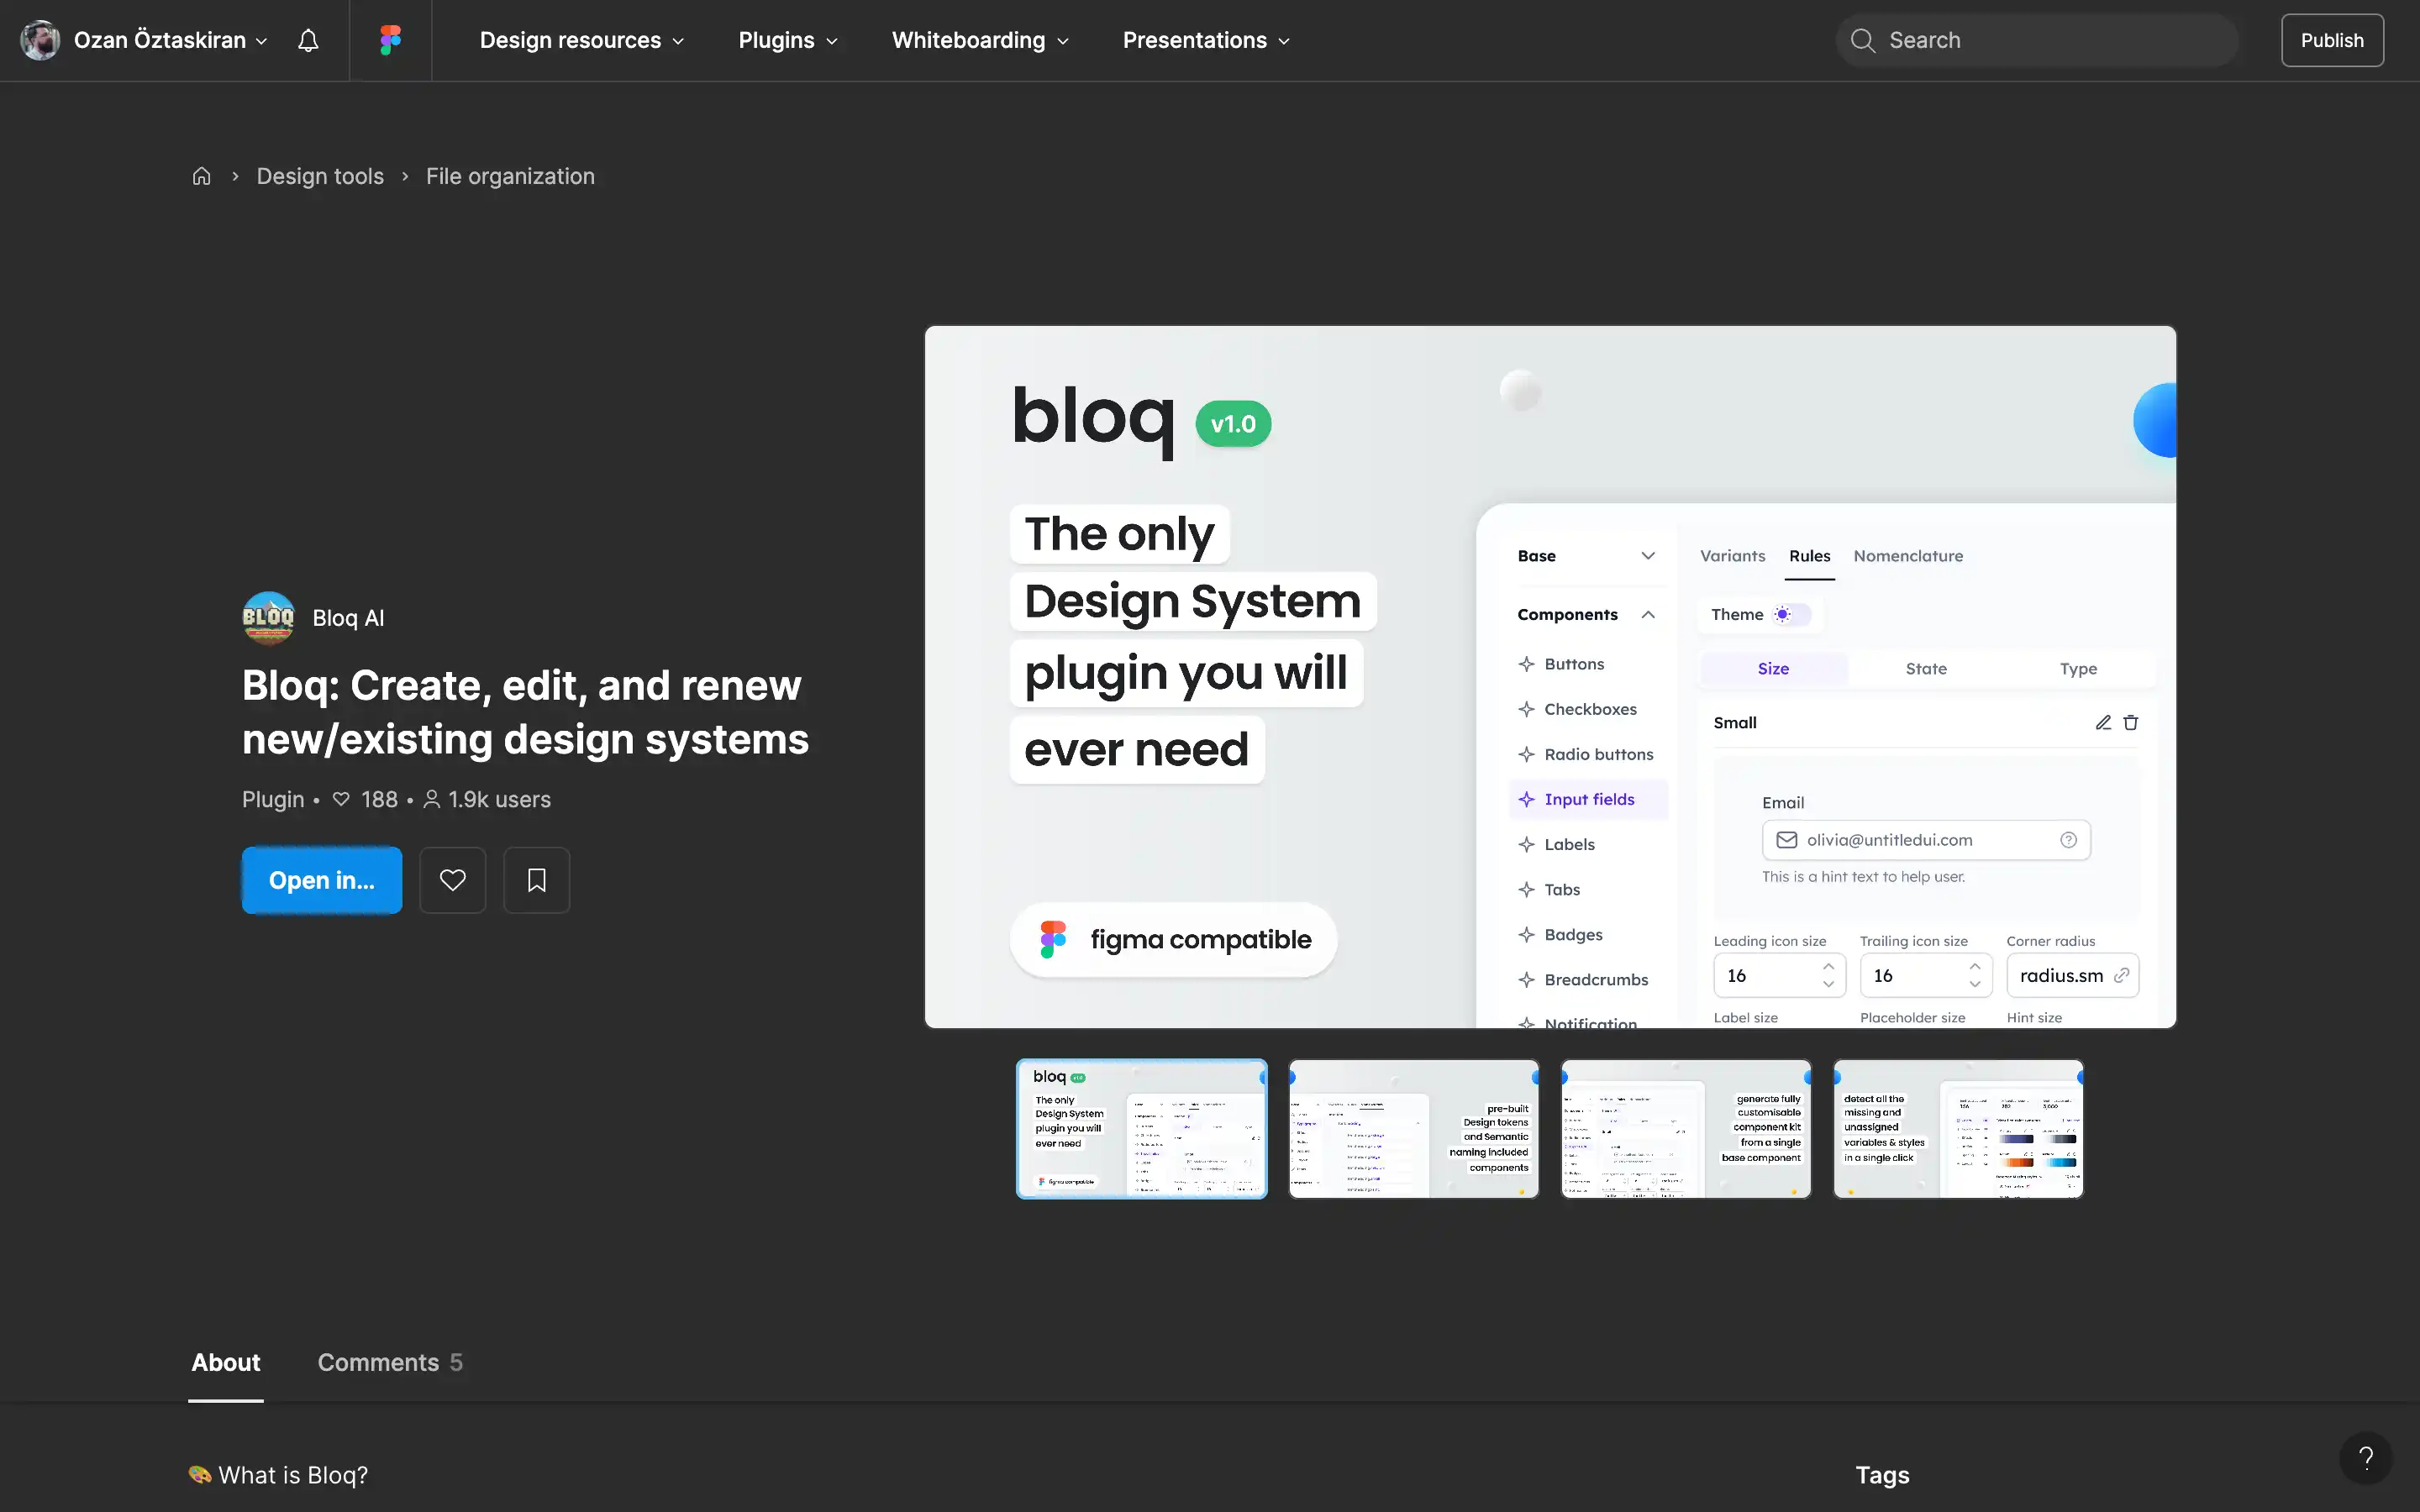2420x1512 pixels.
Task: Click the Tags heading
Action: tap(1882, 1475)
